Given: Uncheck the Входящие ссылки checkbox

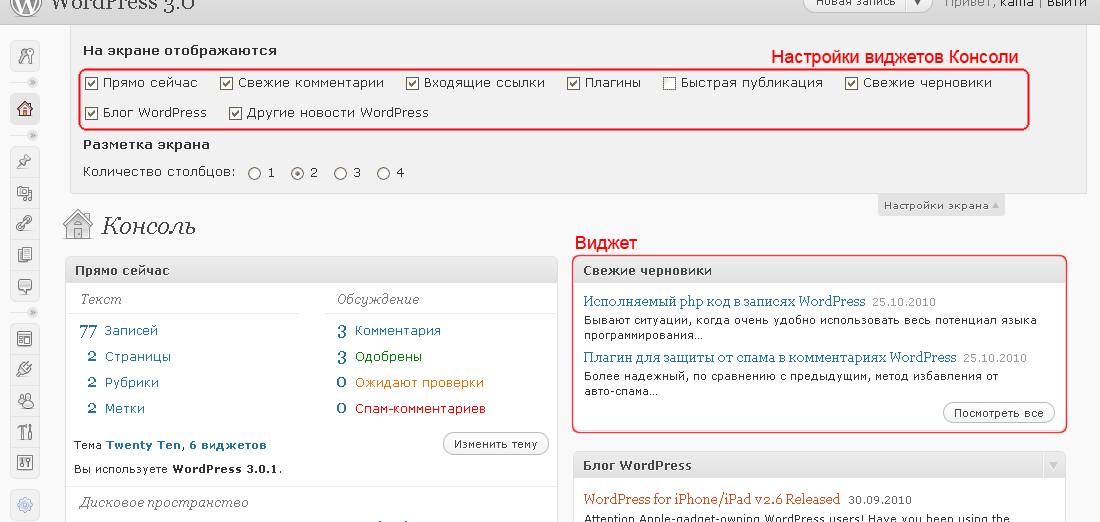Looking at the screenshot, I should 412,83.
